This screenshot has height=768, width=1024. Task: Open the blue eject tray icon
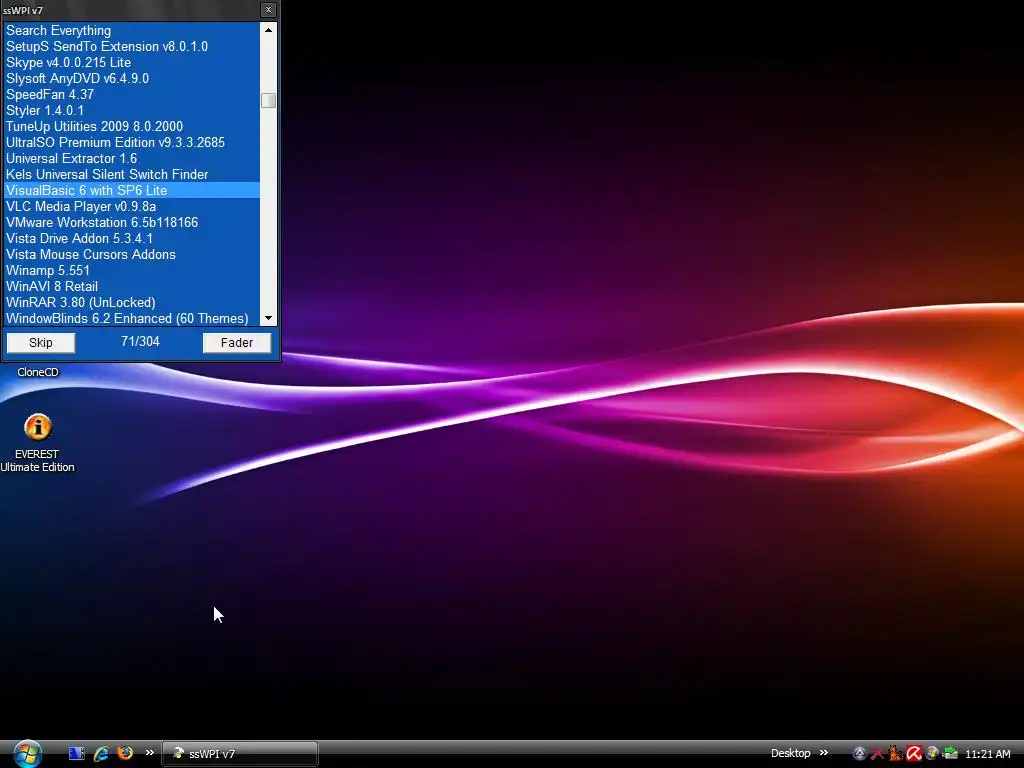coord(859,754)
